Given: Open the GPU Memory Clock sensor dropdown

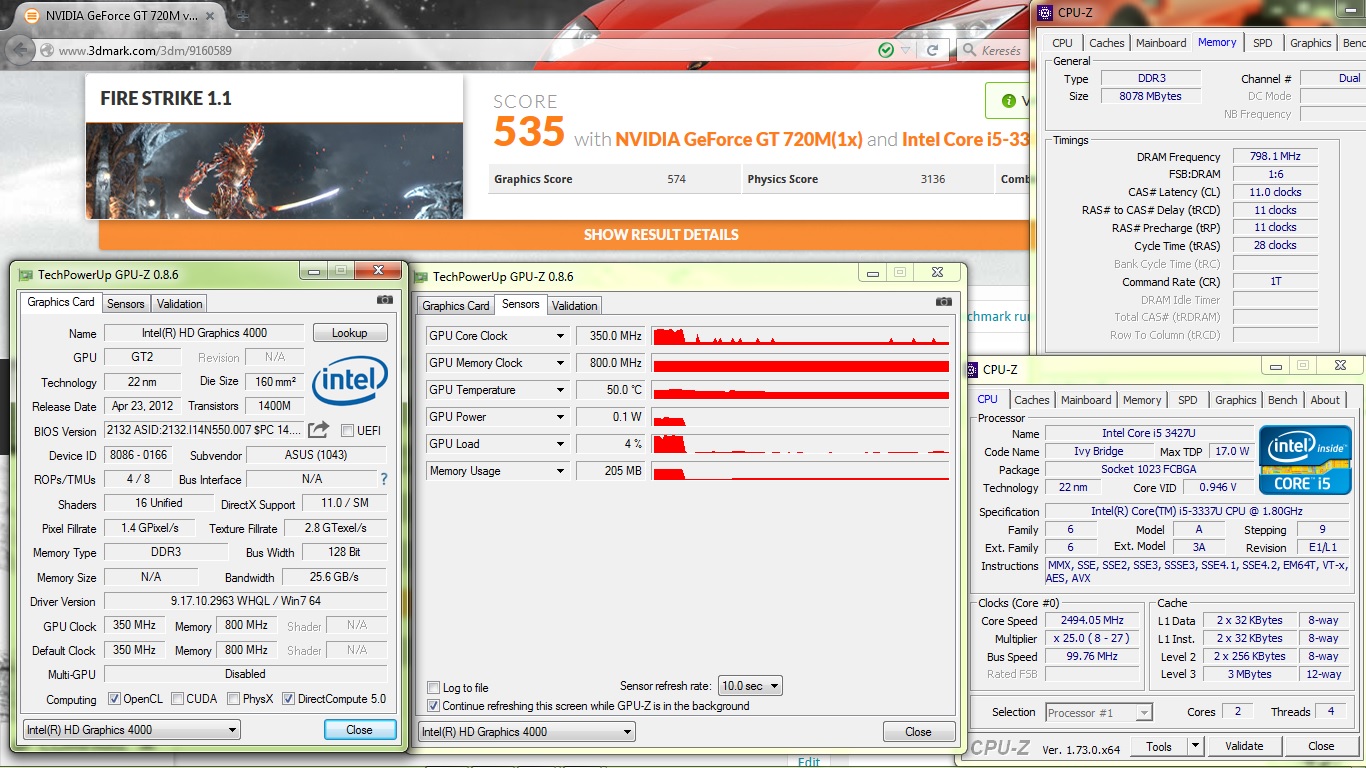Looking at the screenshot, I should point(561,363).
